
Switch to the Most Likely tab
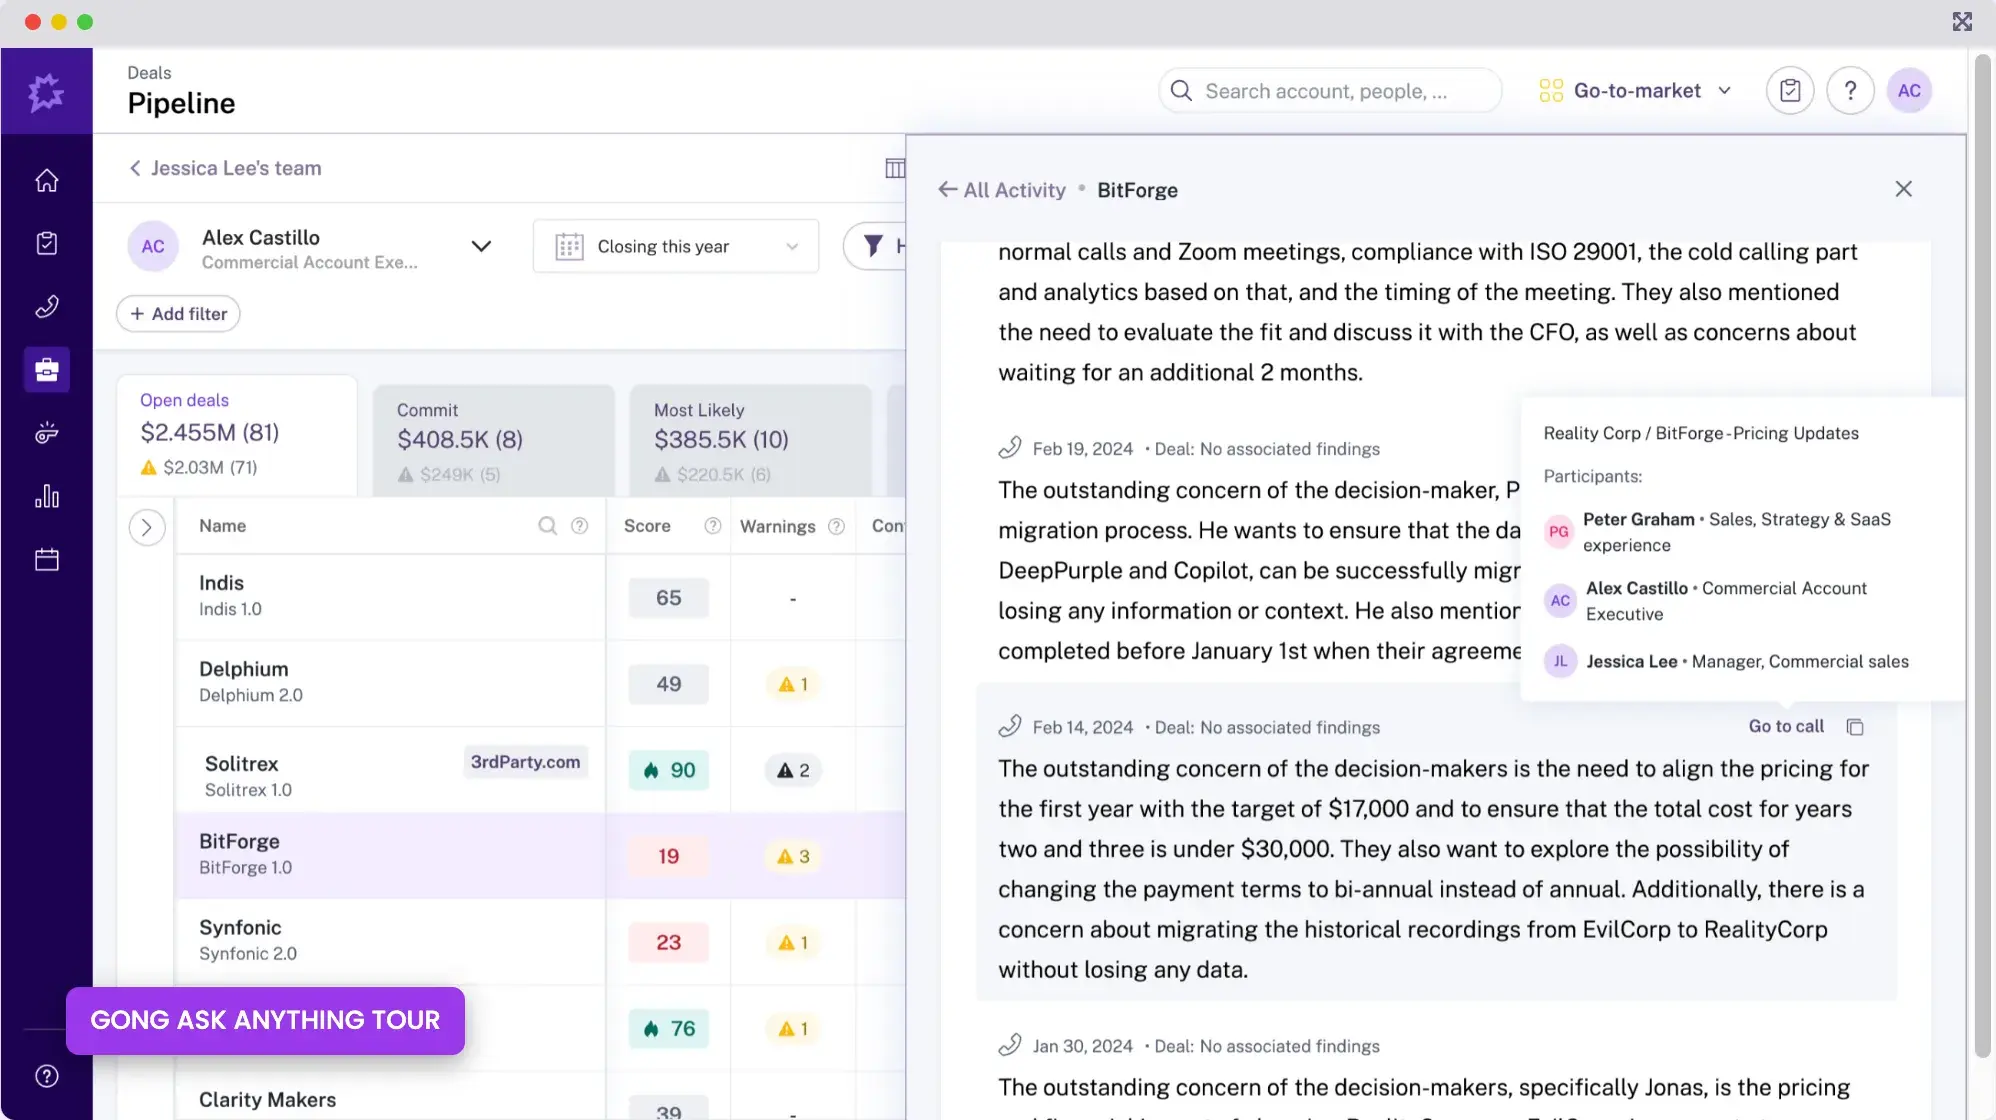coord(750,438)
